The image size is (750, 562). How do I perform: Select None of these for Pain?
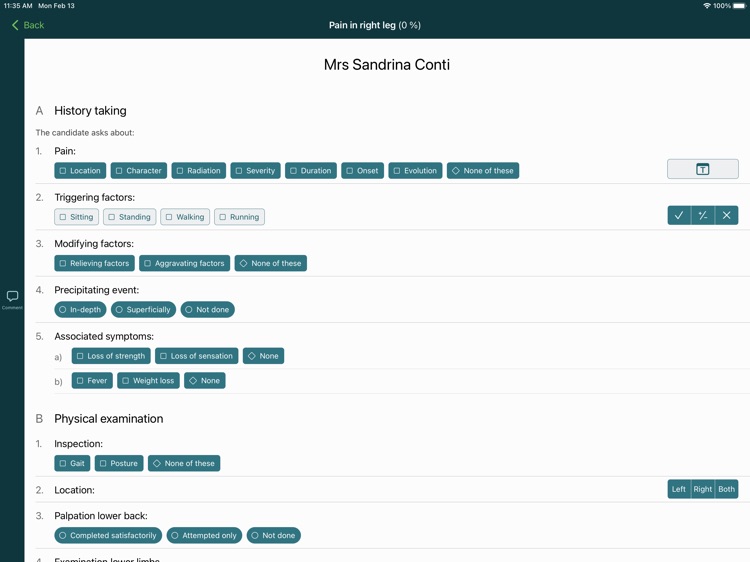[483, 171]
